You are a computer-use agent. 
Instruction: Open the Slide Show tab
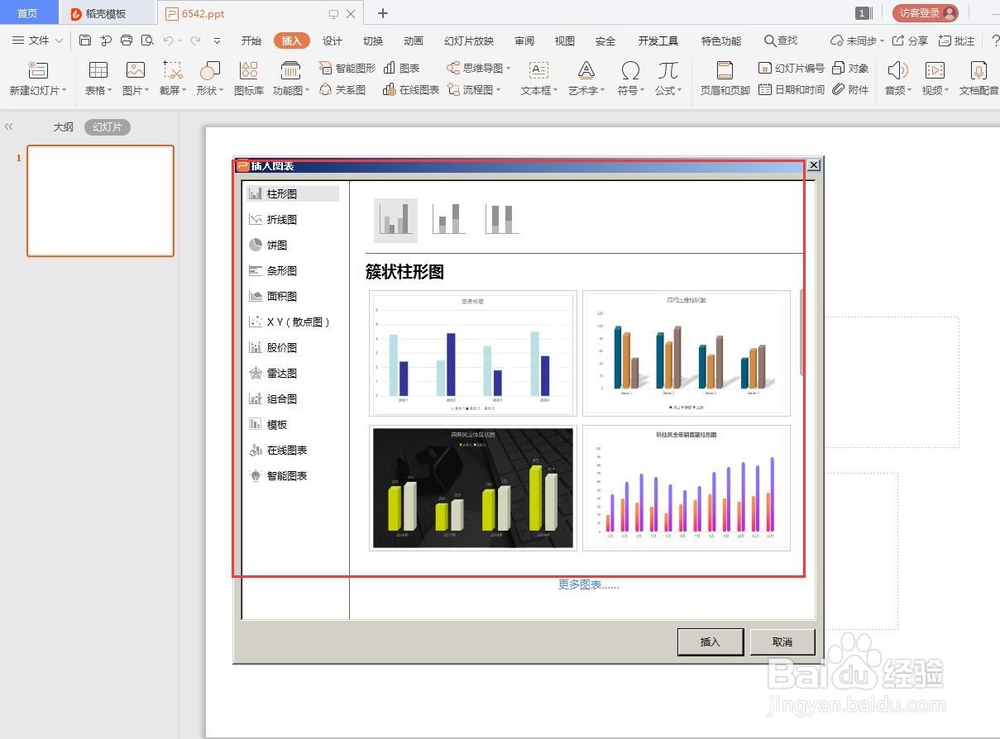click(469, 40)
